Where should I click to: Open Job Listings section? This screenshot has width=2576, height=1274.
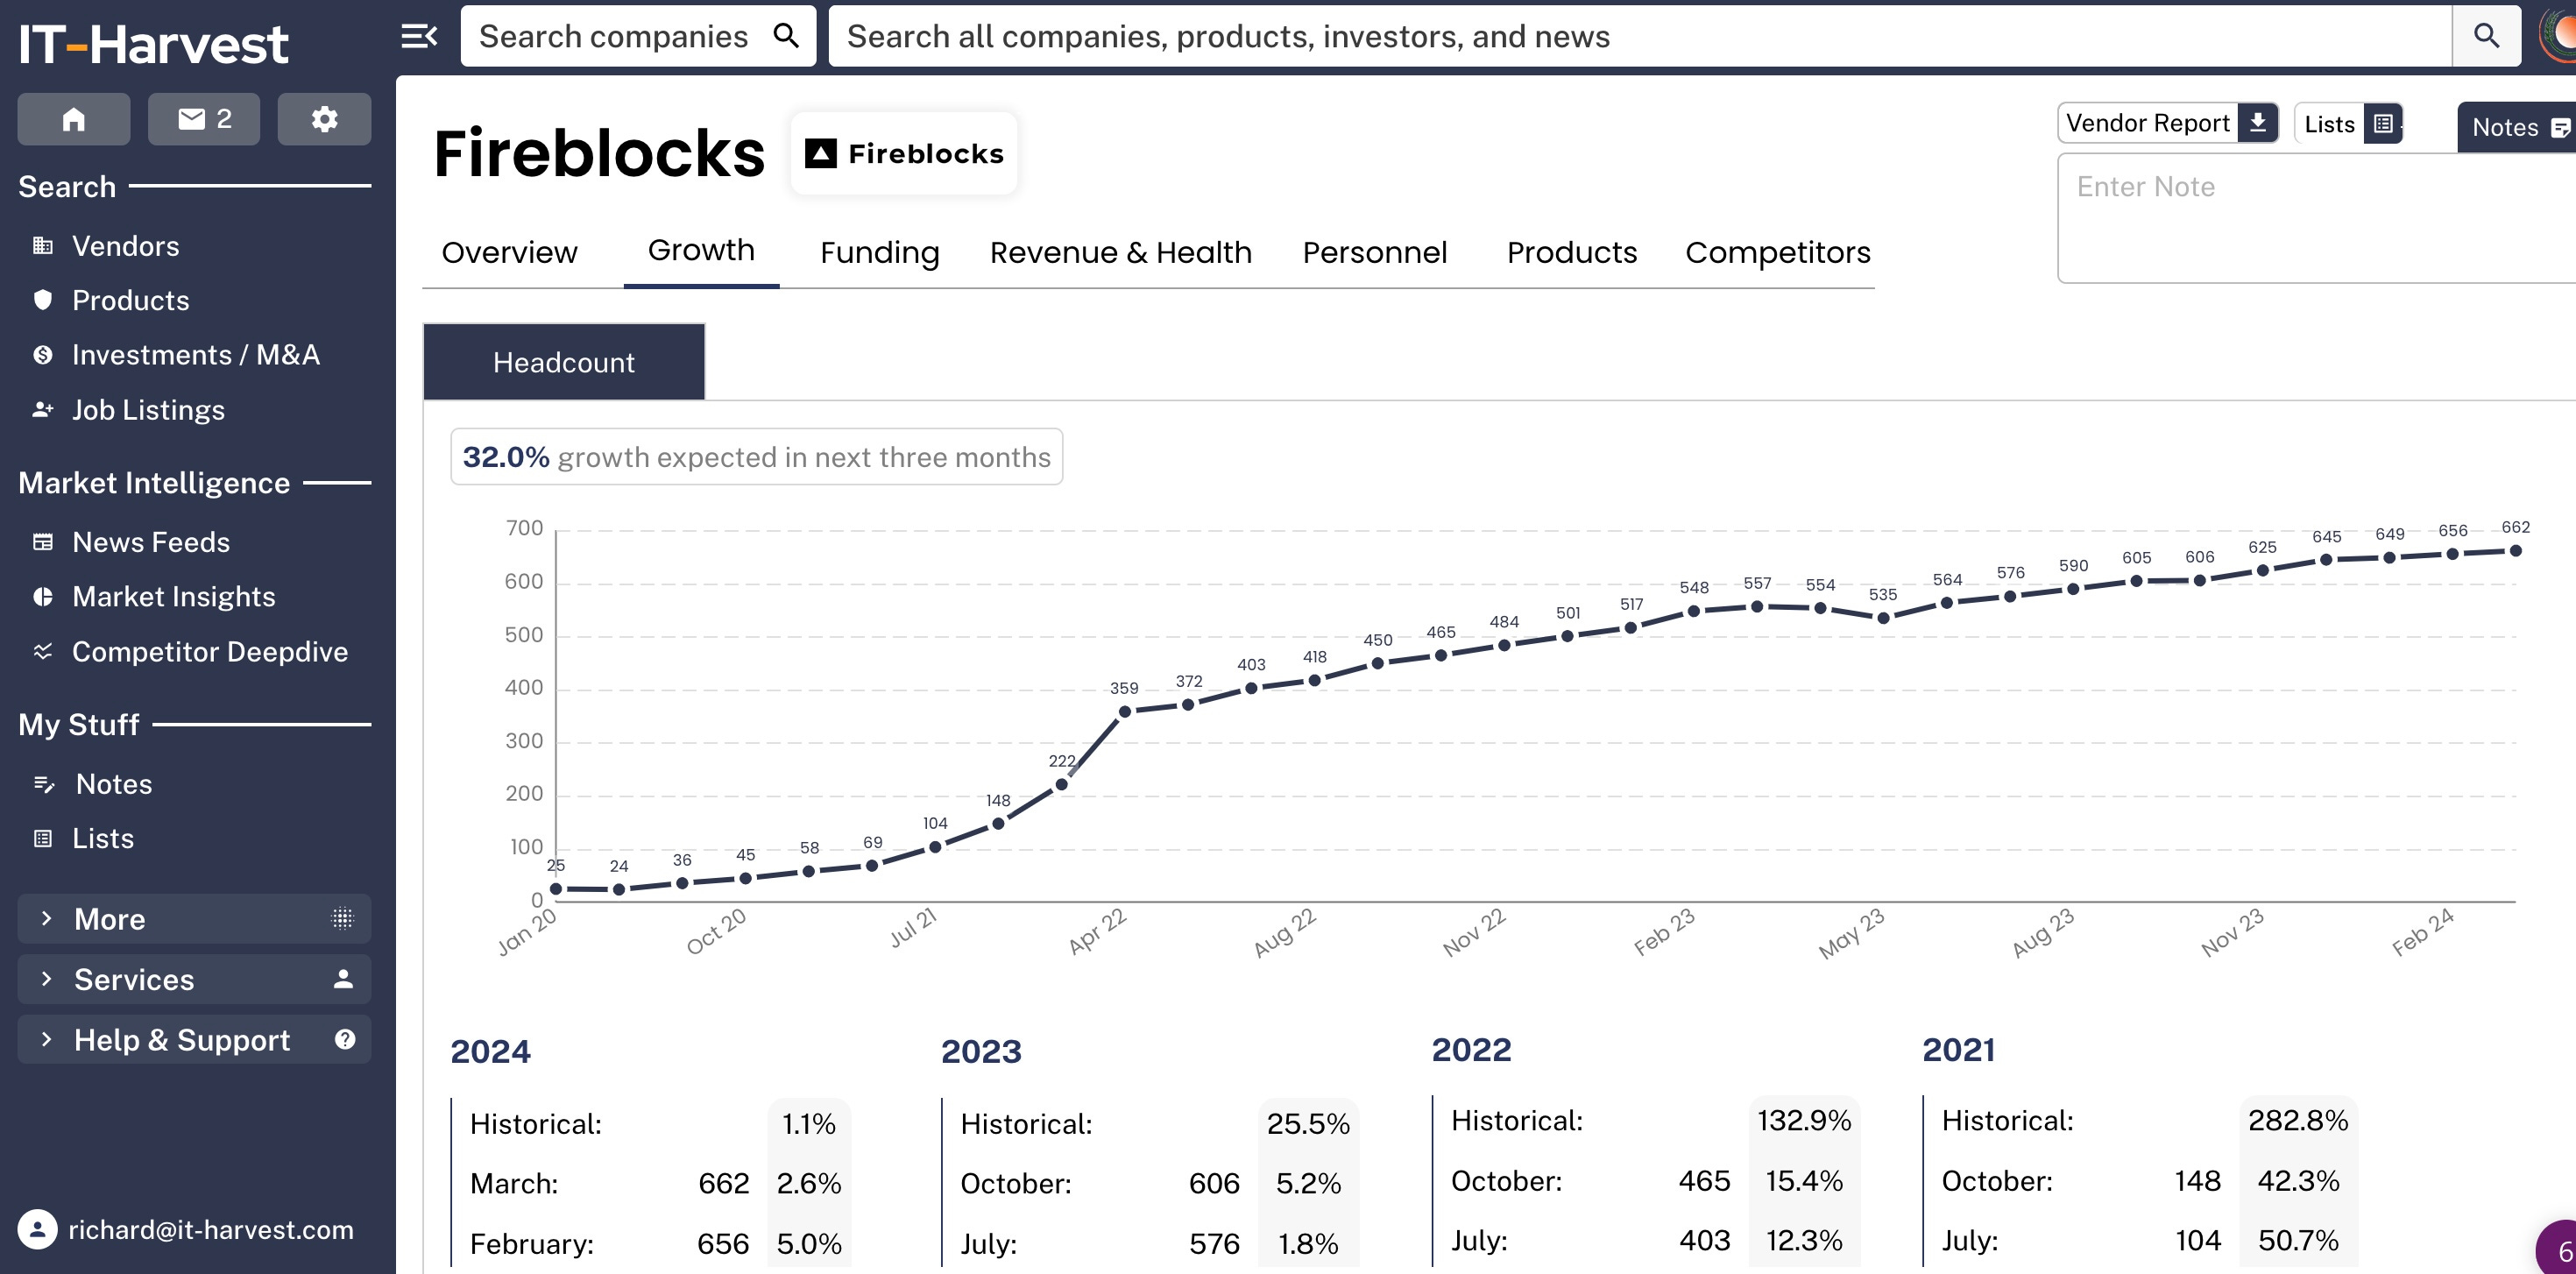click(x=148, y=410)
